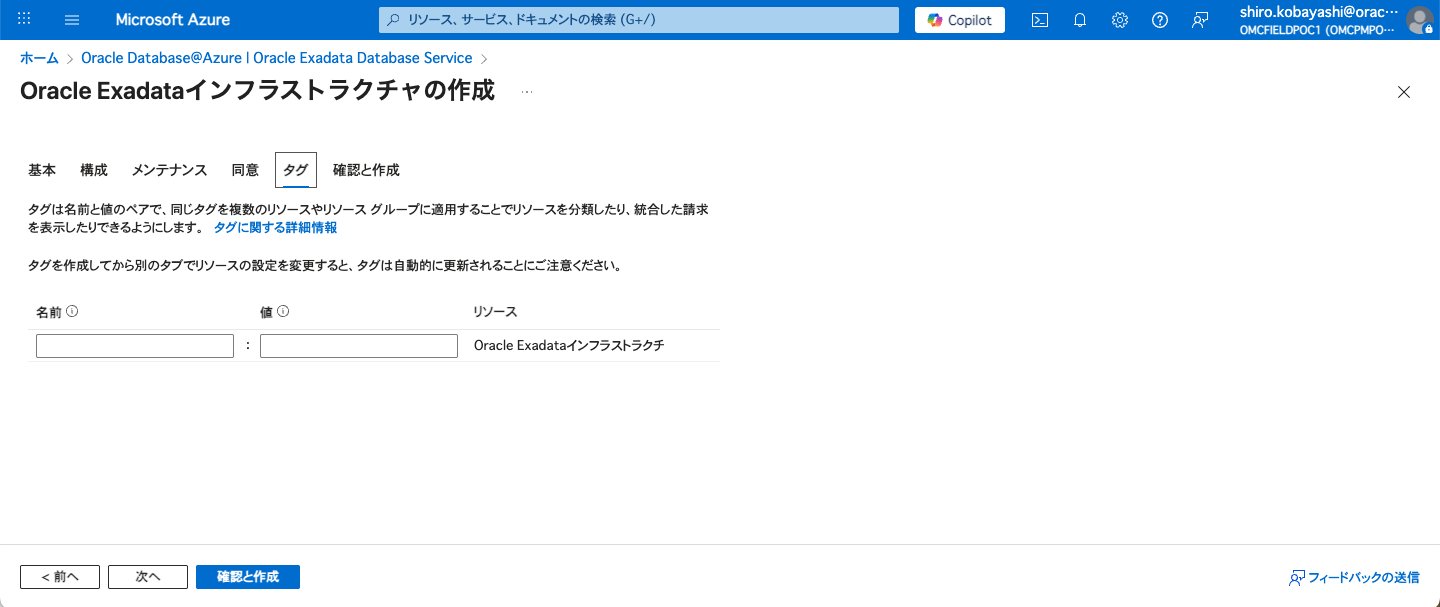Switch to the メンテナンス tab

(x=169, y=169)
